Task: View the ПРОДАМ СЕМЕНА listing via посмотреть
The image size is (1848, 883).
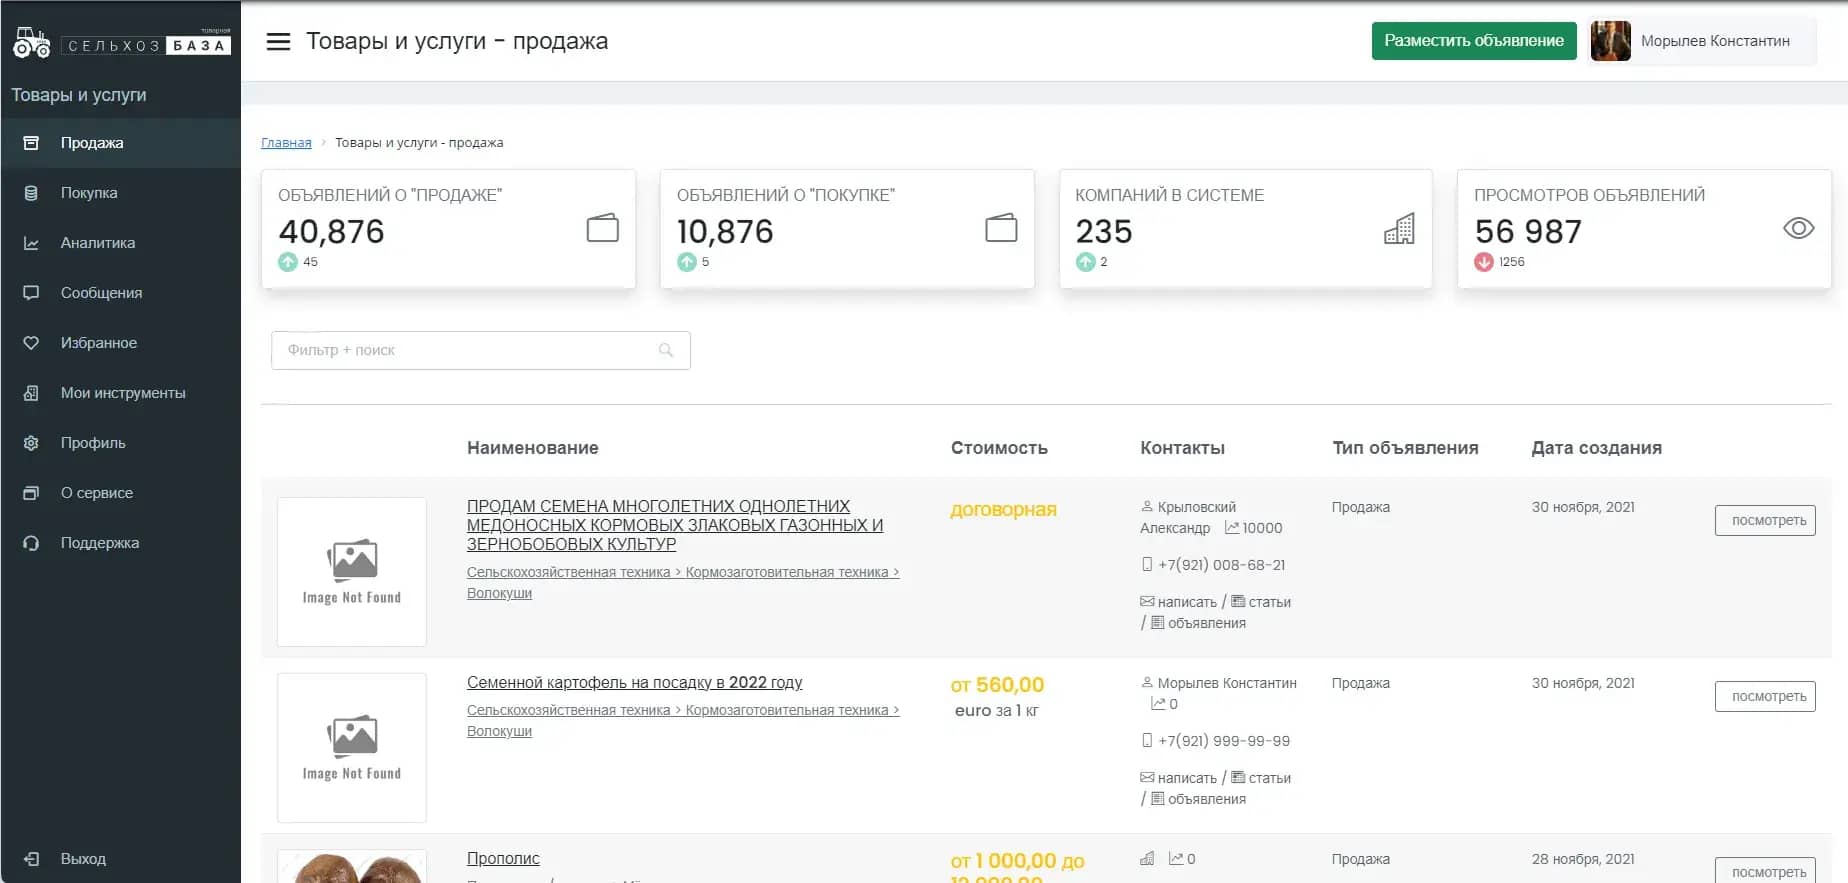Action: (x=1765, y=521)
